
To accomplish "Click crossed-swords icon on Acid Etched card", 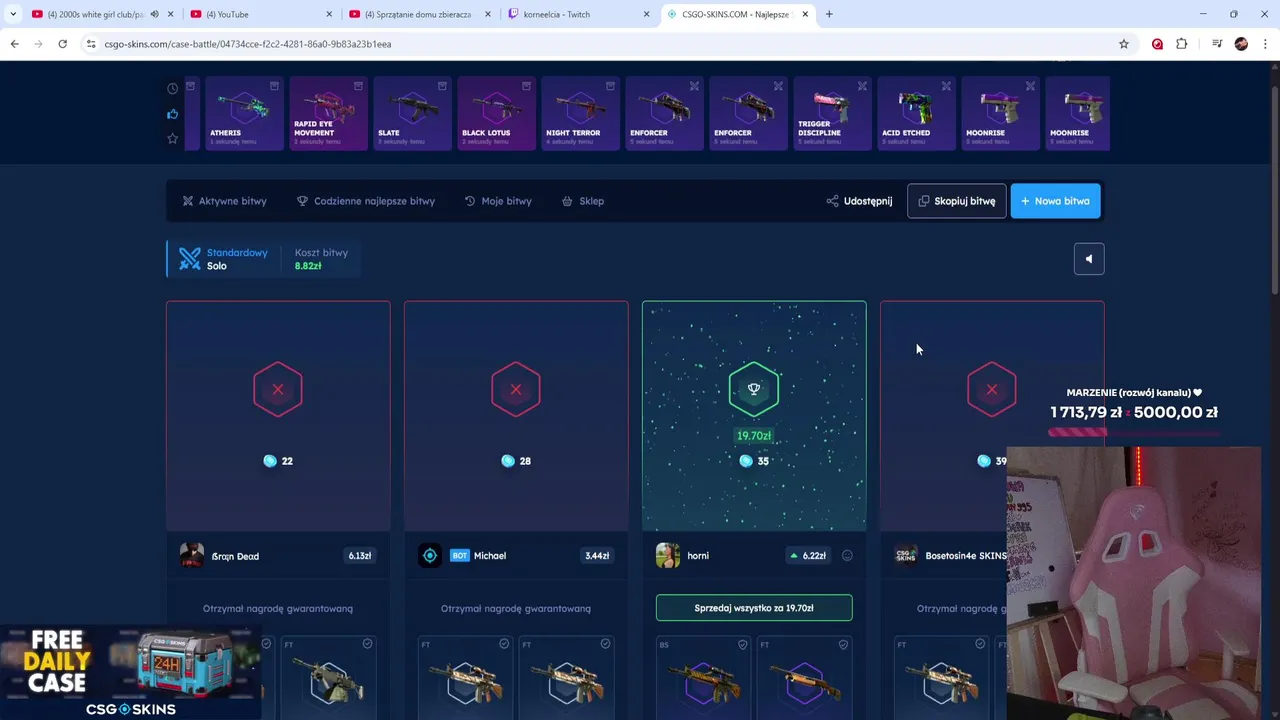I will pyautogui.click(x=946, y=86).
